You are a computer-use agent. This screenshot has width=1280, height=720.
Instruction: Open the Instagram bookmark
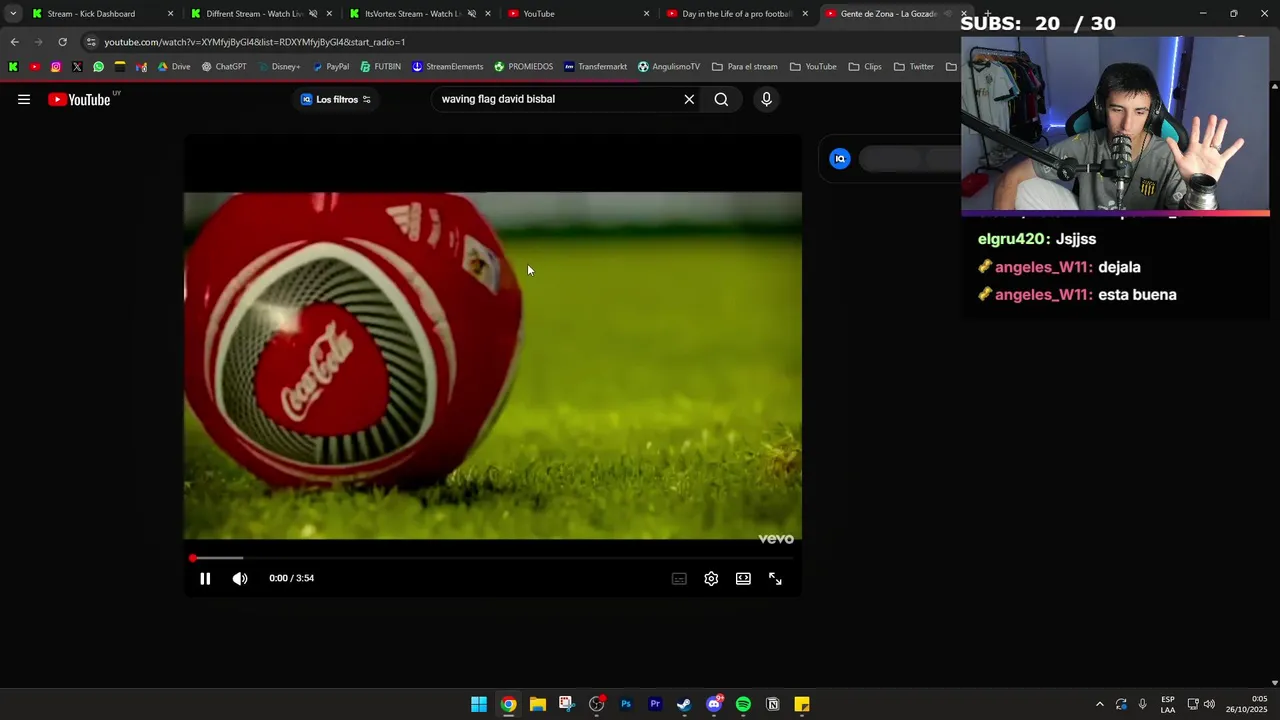(x=56, y=67)
